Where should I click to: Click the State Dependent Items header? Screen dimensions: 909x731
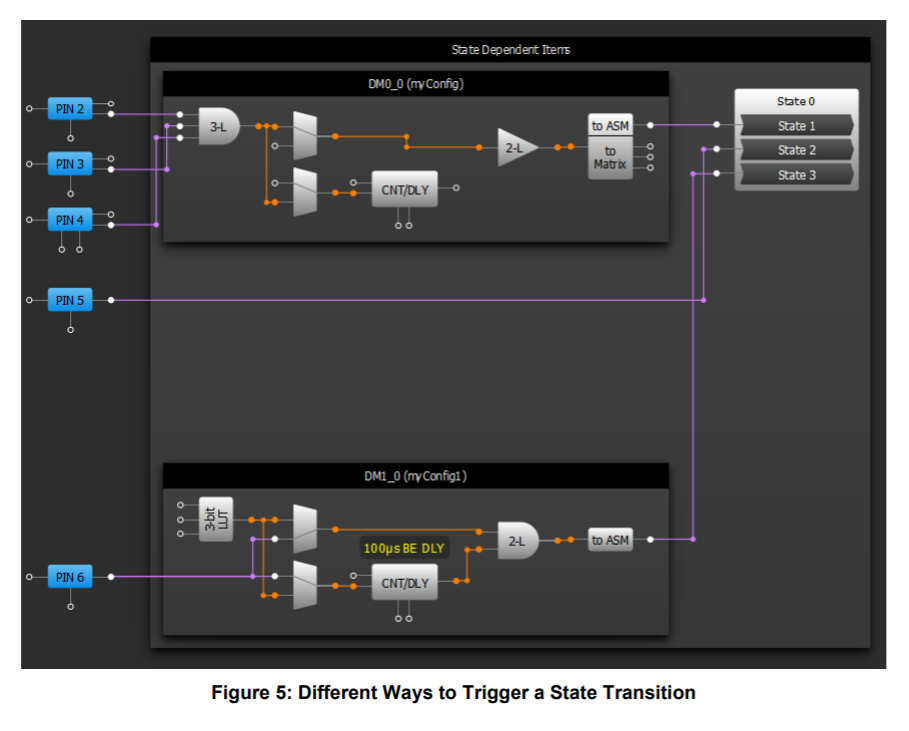(x=510, y=50)
